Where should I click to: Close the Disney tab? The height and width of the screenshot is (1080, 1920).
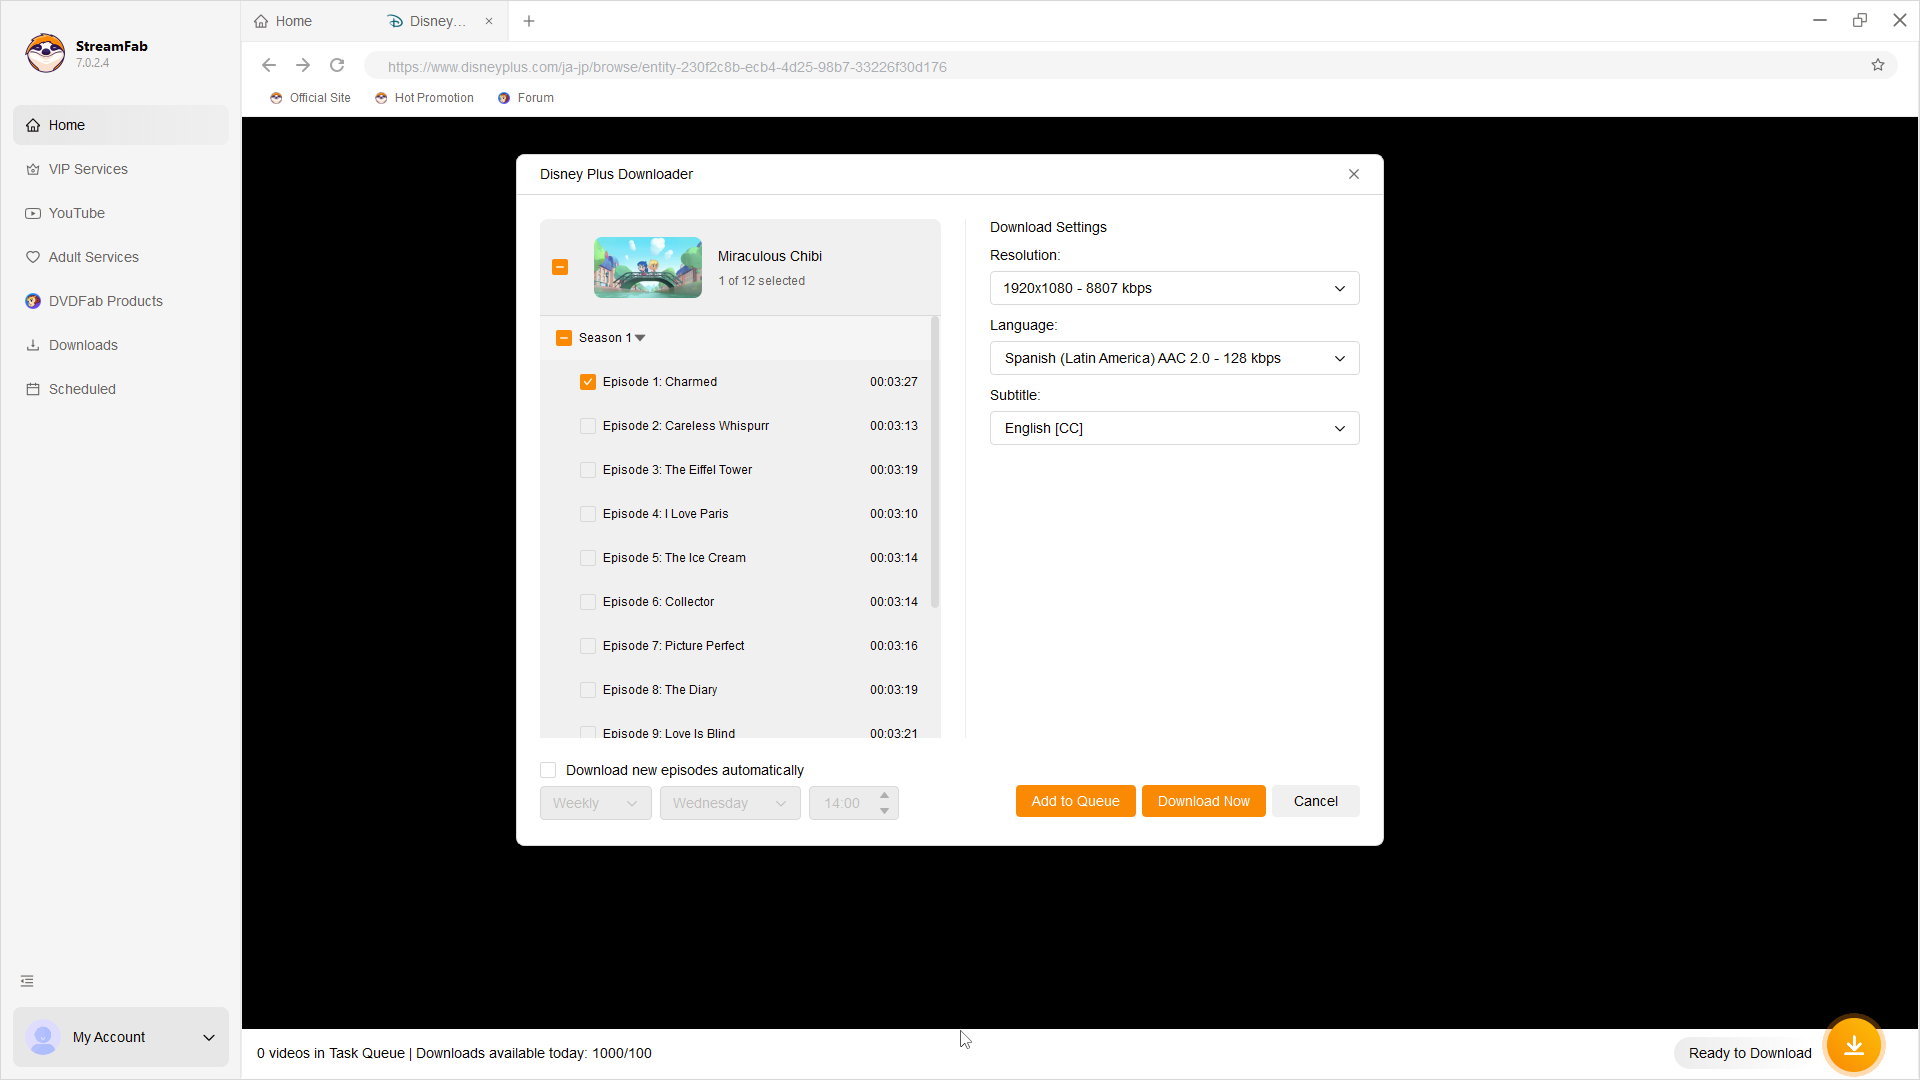(489, 21)
